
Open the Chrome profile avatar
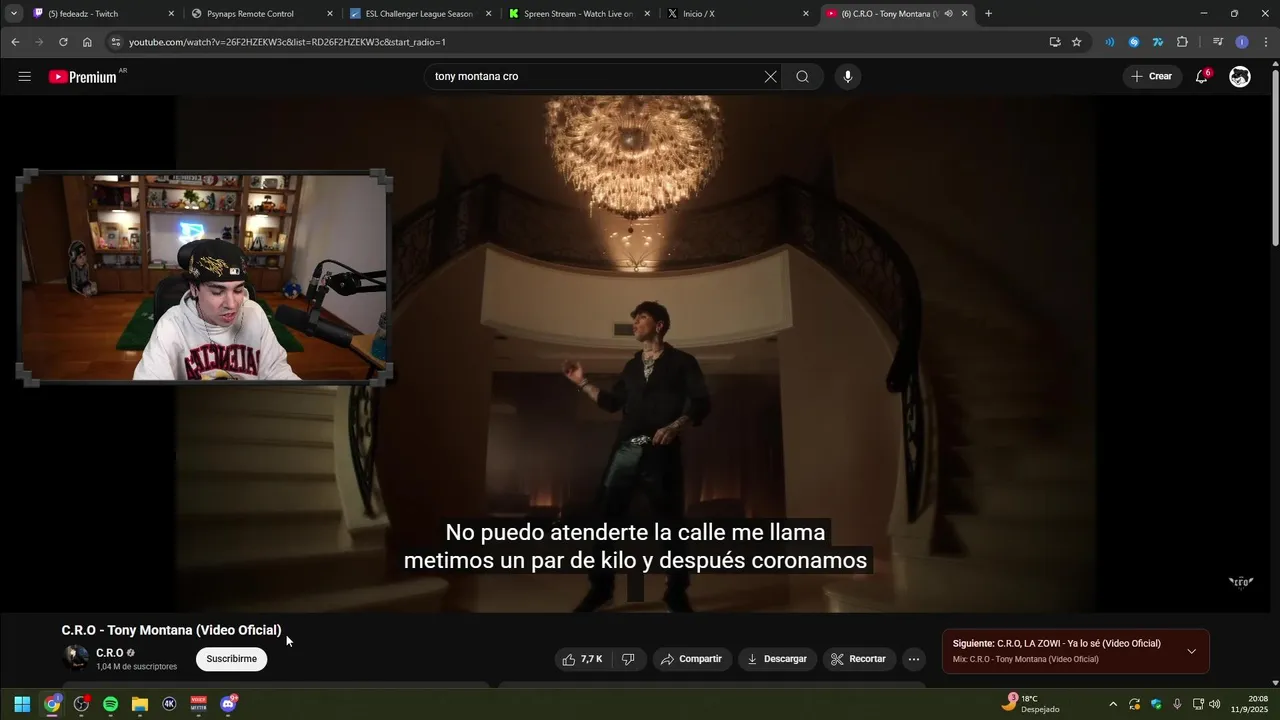(1242, 42)
